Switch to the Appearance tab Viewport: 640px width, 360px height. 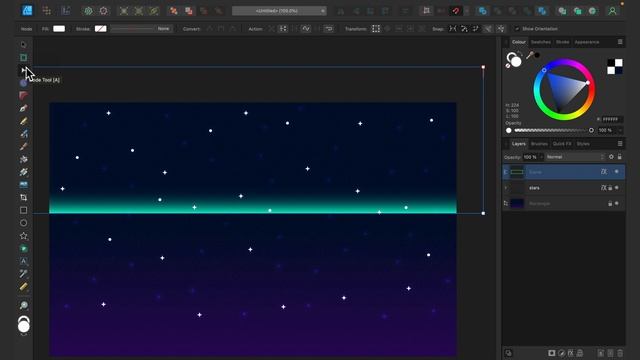coord(587,42)
